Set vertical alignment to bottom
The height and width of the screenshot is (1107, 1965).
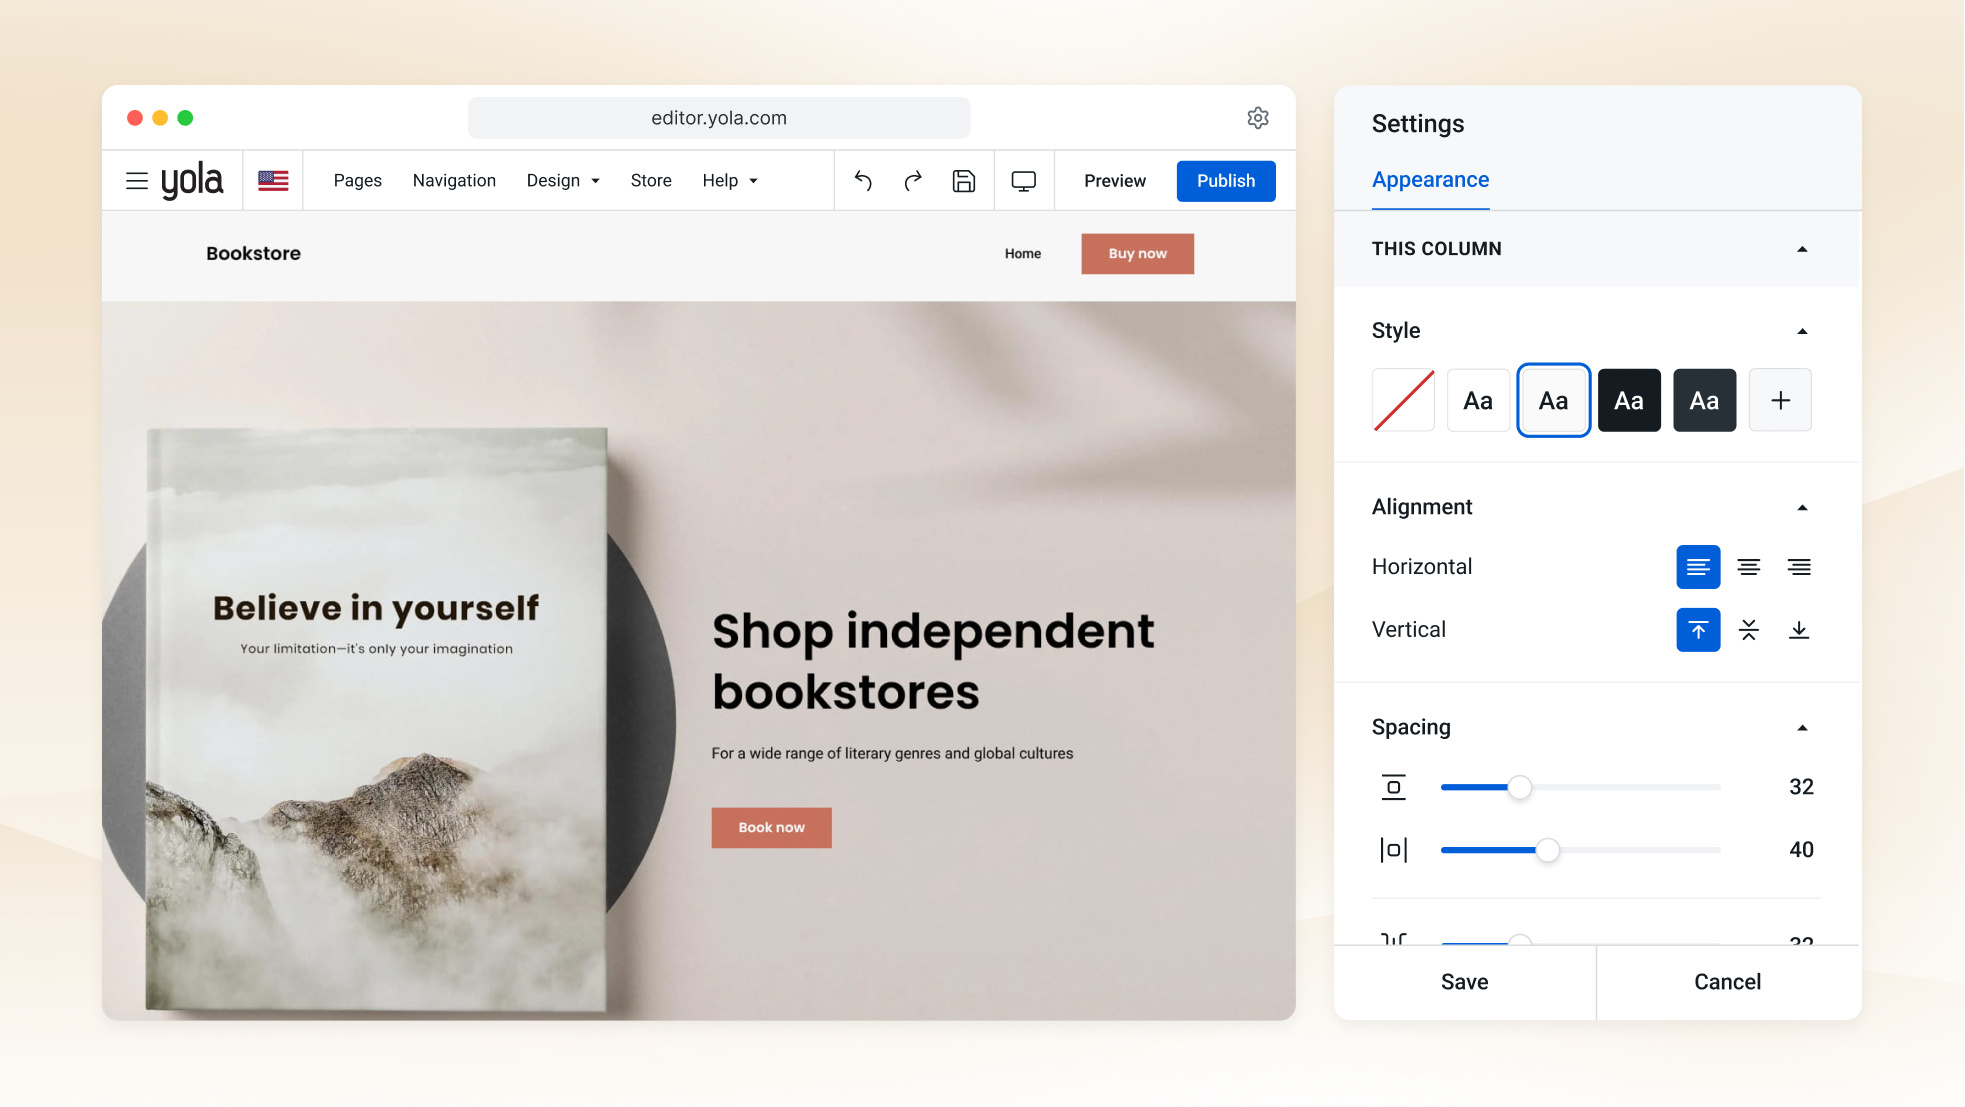pyautogui.click(x=1799, y=630)
